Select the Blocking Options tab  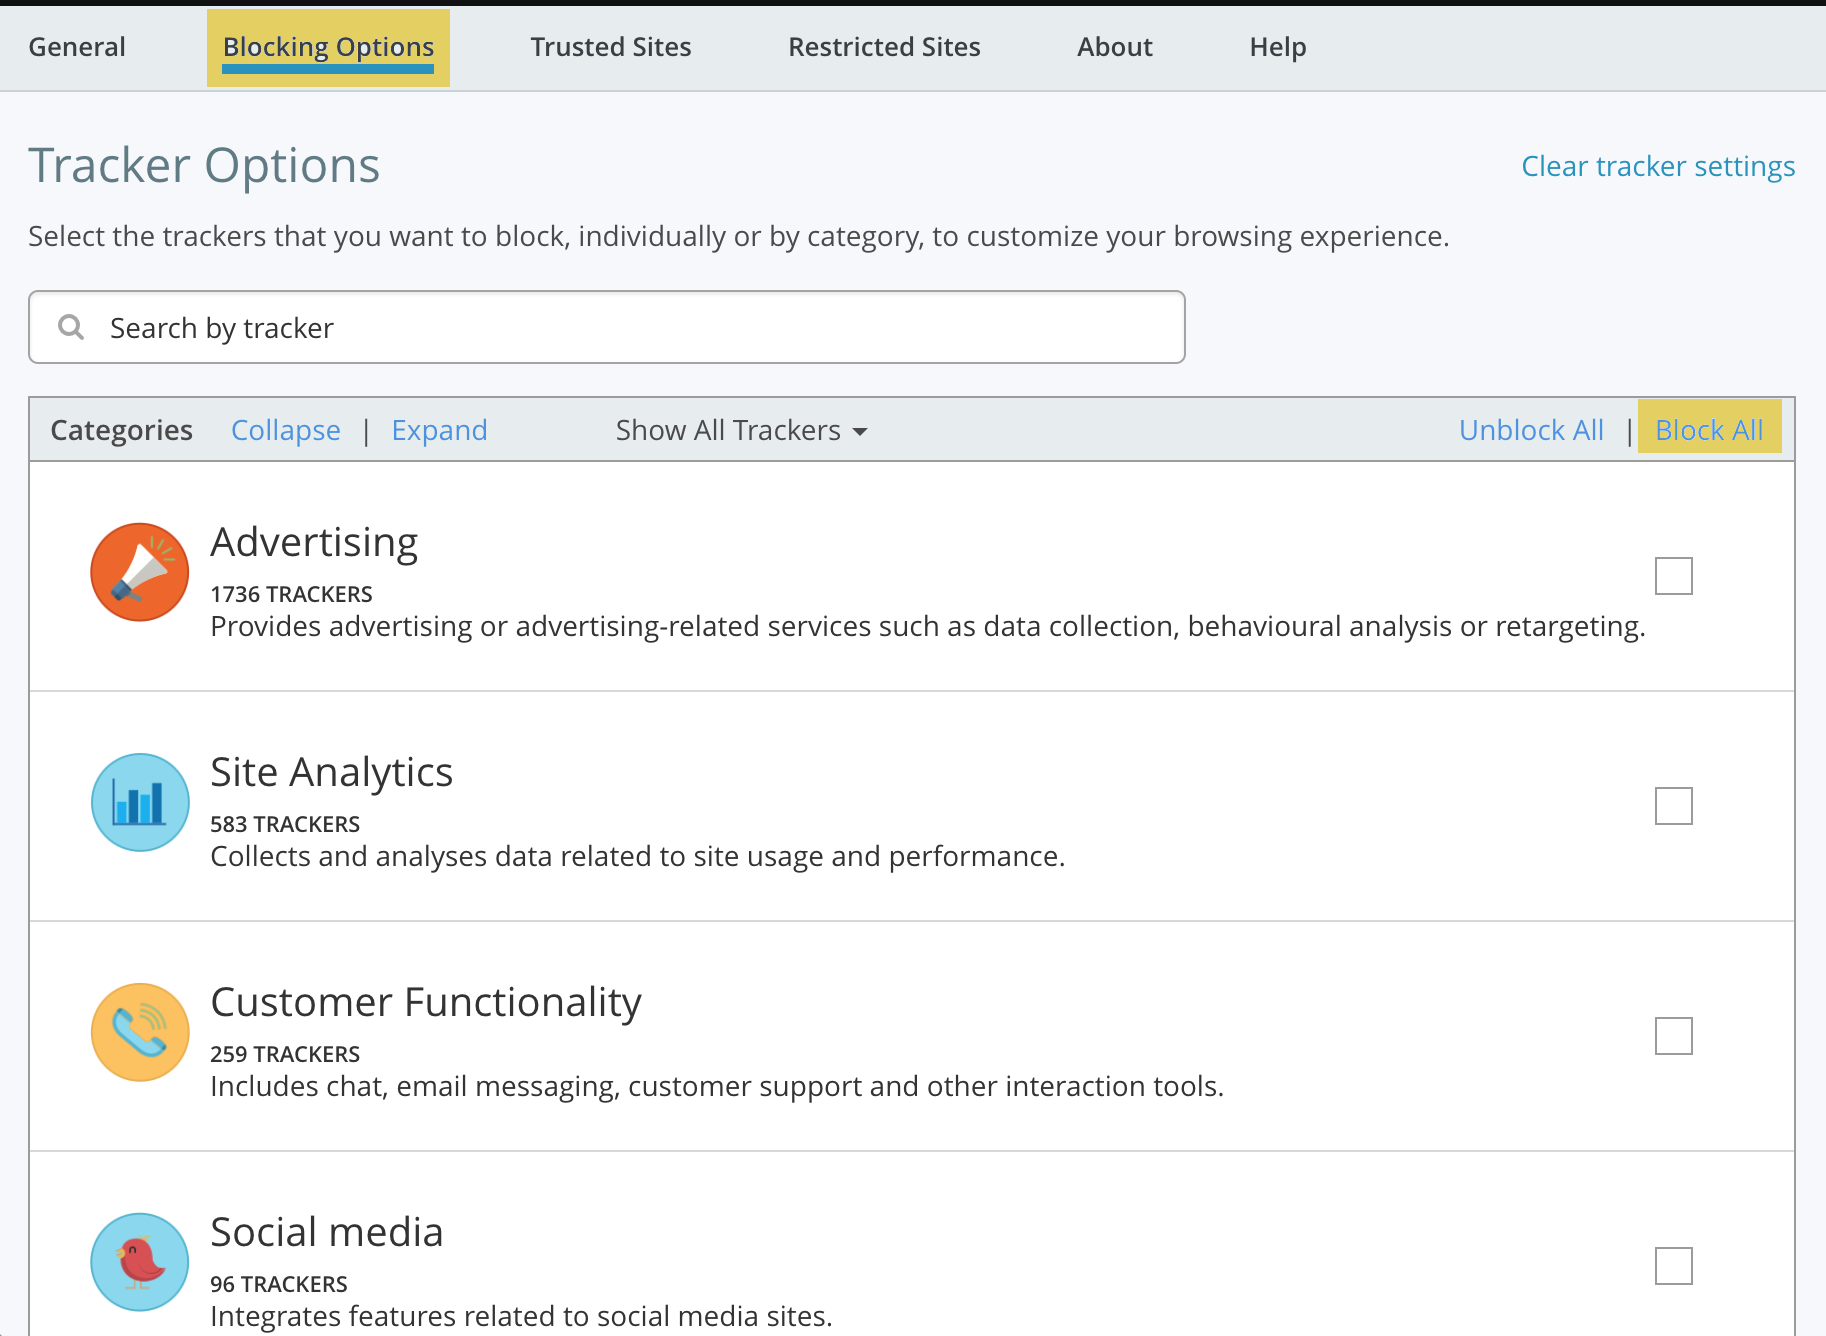[328, 47]
